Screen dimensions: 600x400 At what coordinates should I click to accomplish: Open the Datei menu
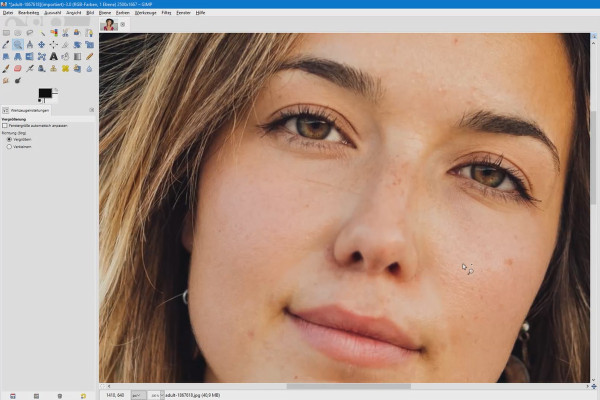(x=8, y=13)
